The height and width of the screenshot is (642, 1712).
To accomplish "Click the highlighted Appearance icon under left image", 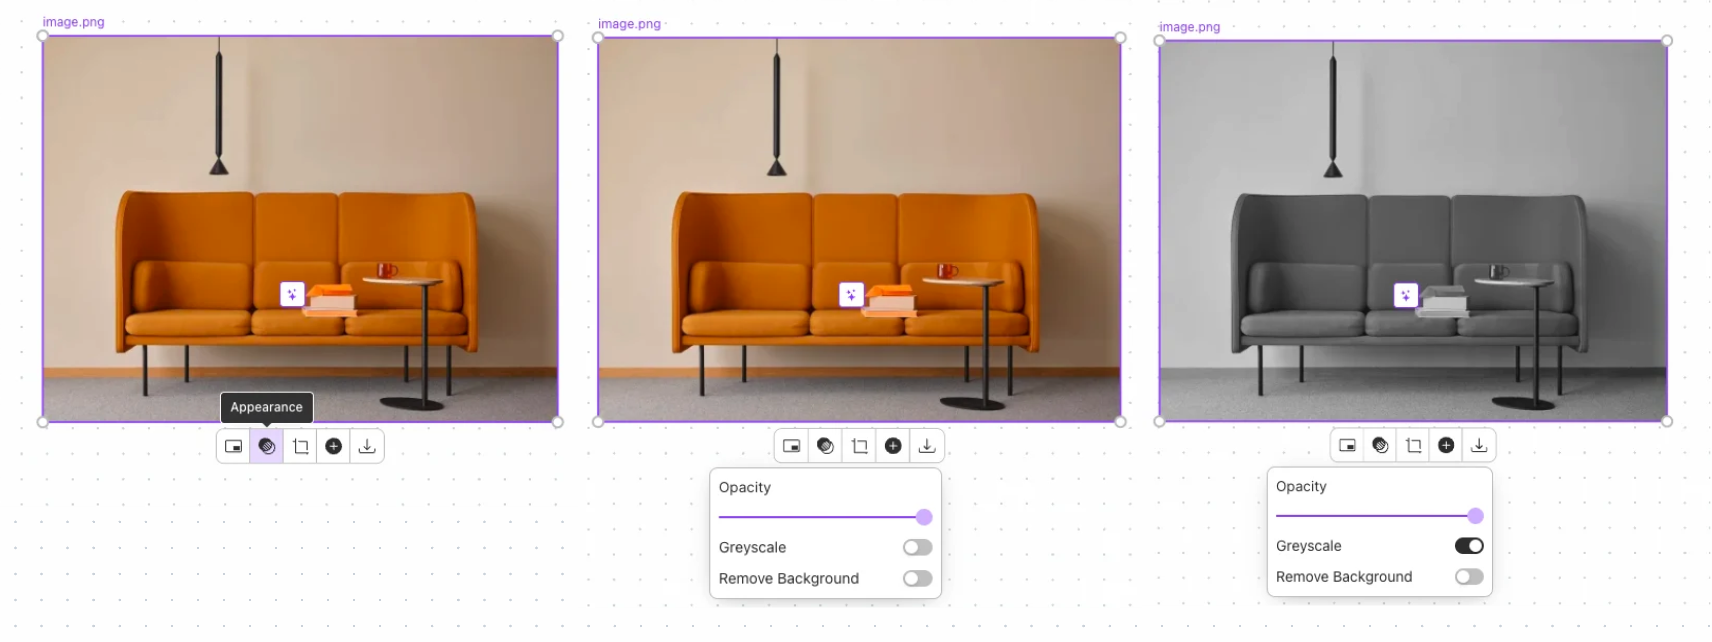I will pos(267,446).
